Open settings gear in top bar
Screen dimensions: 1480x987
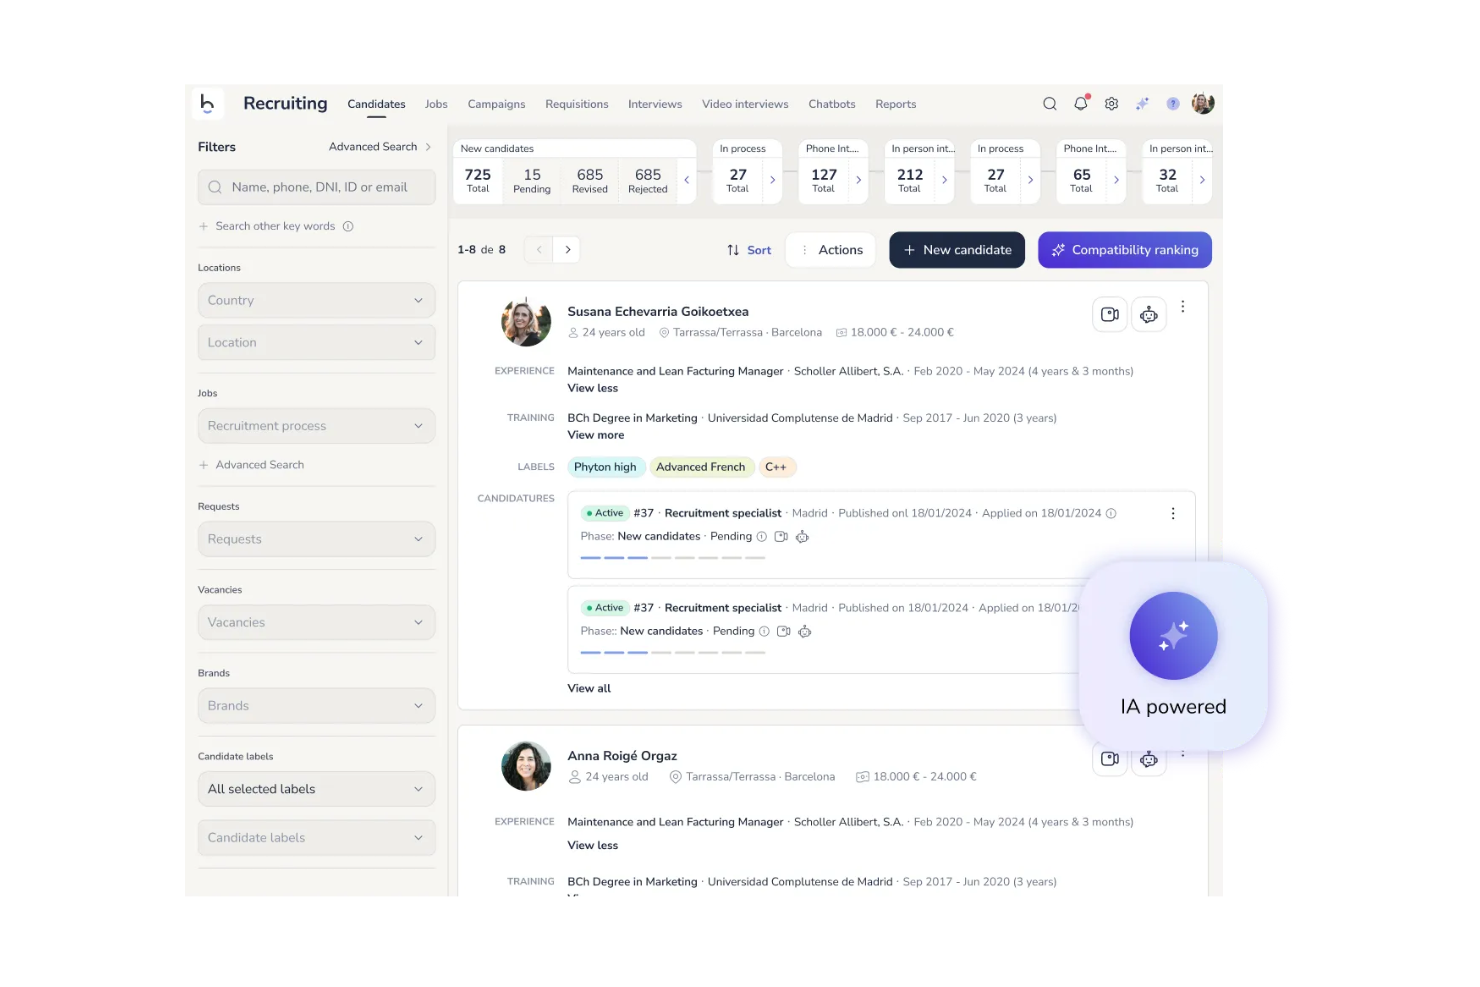[x=1111, y=104]
